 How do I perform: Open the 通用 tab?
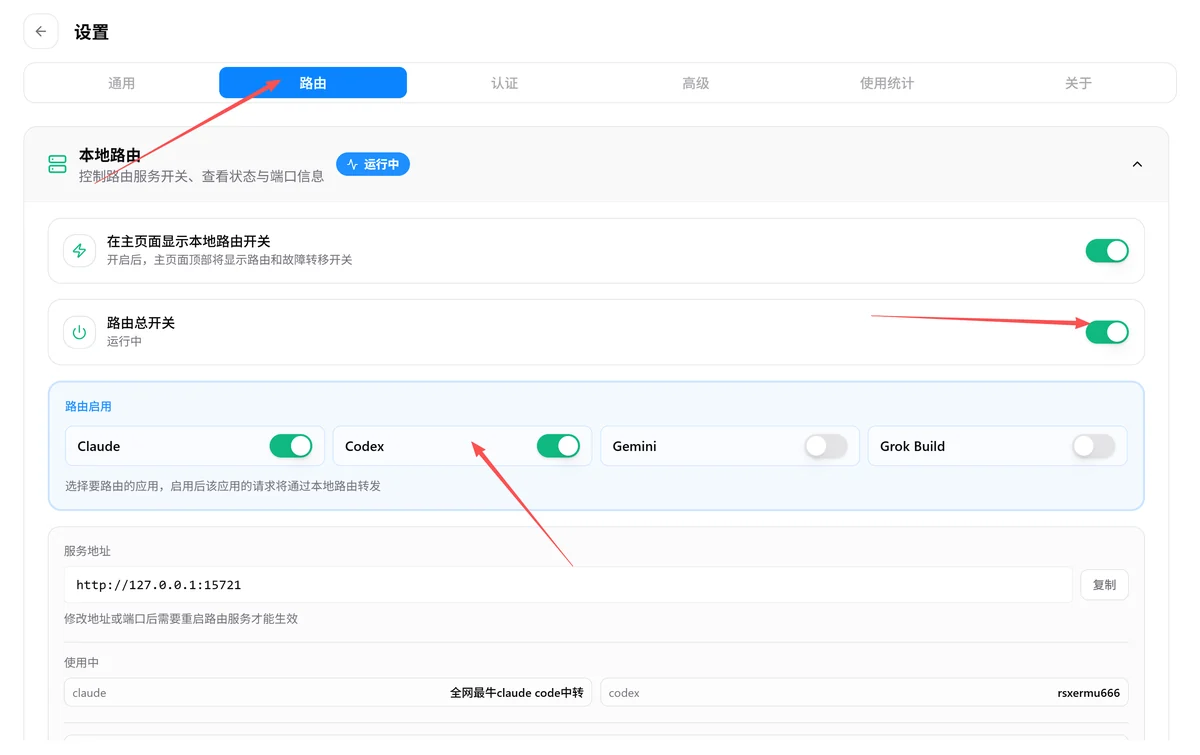tap(121, 83)
